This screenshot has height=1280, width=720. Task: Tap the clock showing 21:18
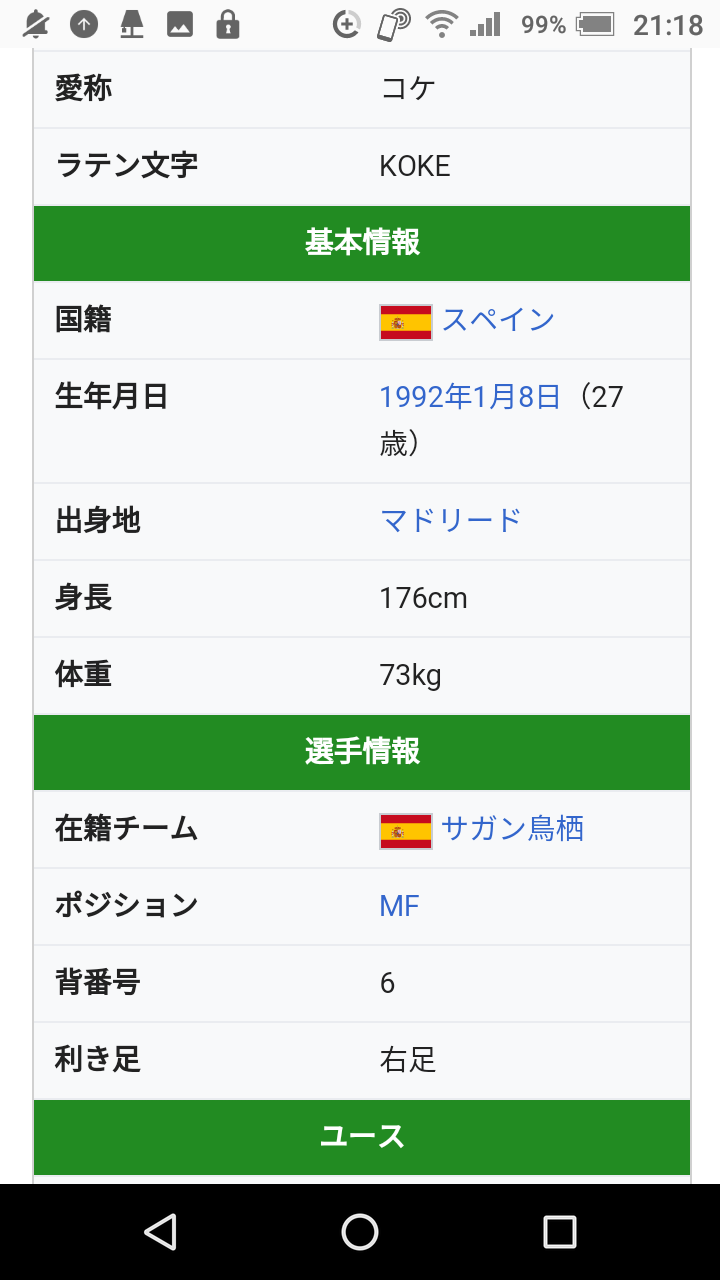click(x=668, y=25)
